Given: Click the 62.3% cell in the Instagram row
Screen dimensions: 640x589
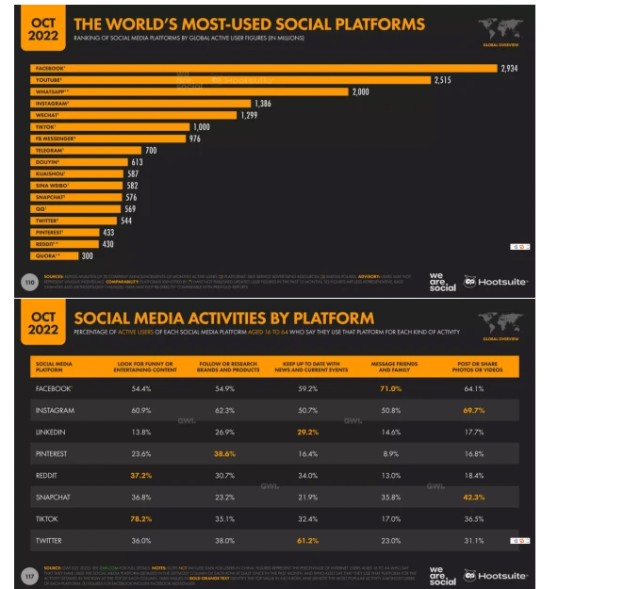Looking at the screenshot, I should pyautogui.click(x=224, y=410).
